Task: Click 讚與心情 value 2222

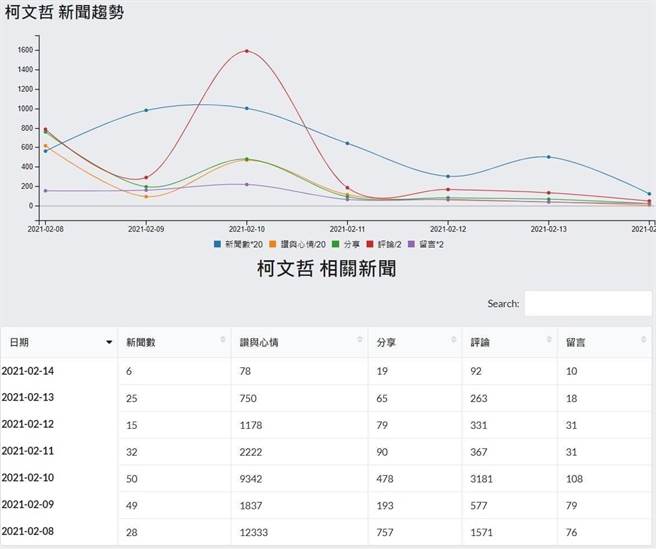Action: pos(251,452)
